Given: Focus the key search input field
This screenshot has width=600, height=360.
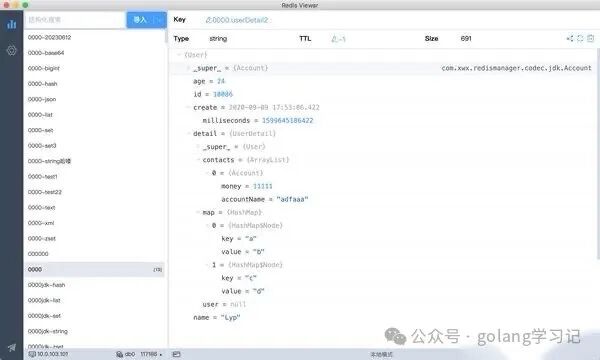Looking at the screenshot, I should pyautogui.click(x=75, y=20).
